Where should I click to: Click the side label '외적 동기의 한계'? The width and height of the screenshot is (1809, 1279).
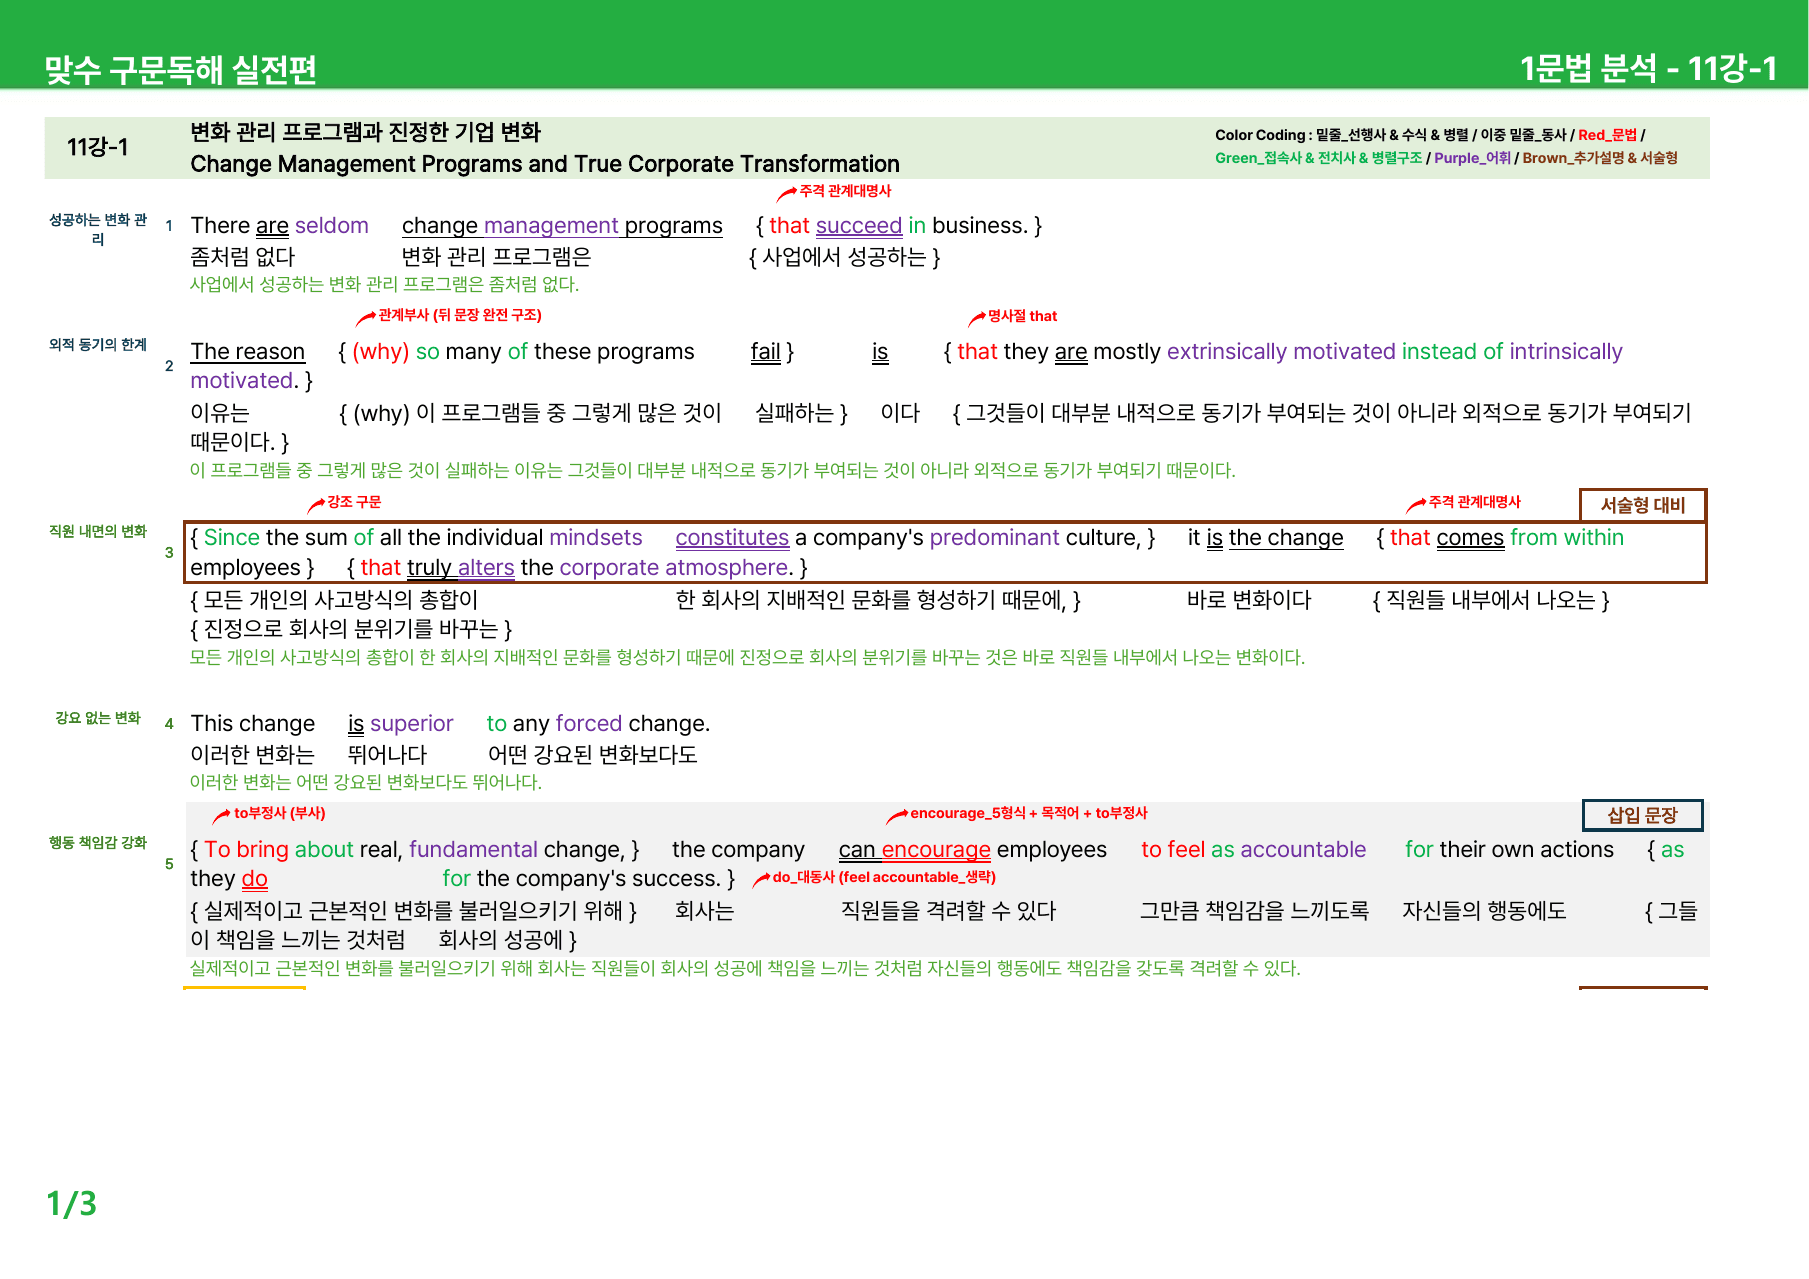click(x=98, y=344)
